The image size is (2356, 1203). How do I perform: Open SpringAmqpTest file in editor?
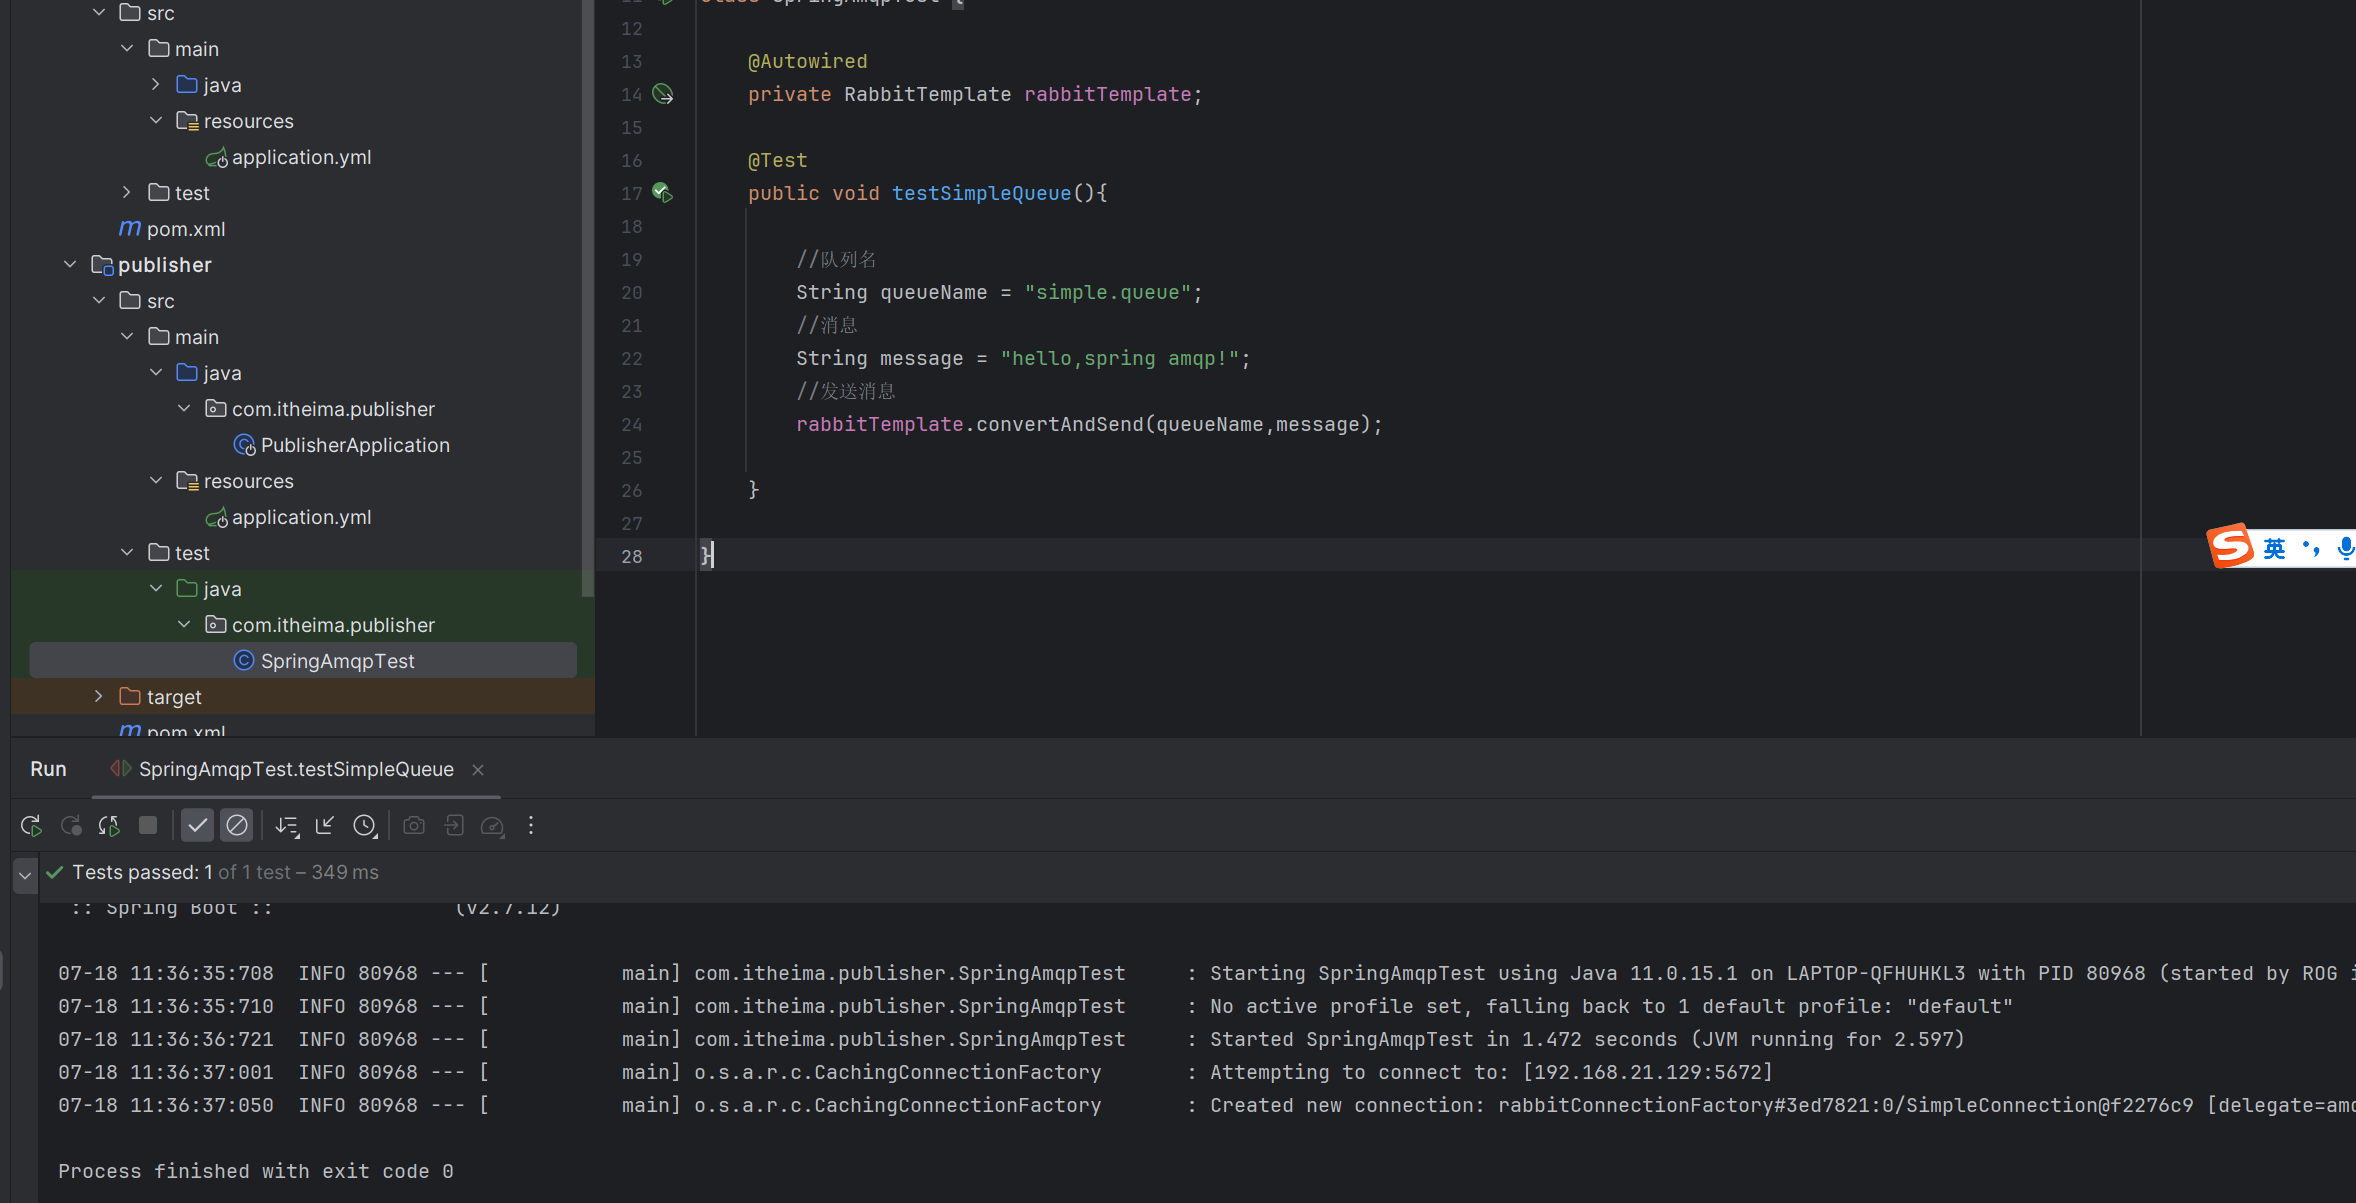(x=337, y=660)
